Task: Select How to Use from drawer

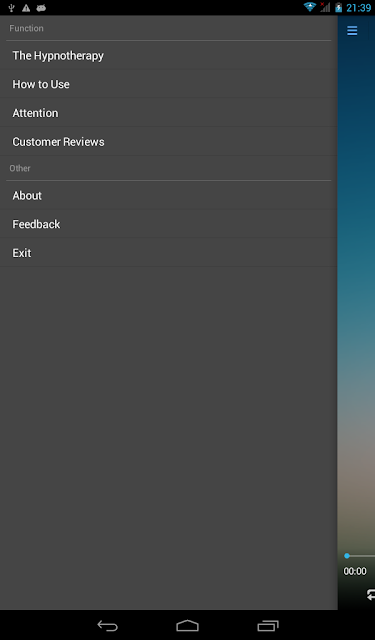Action: [x=169, y=84]
